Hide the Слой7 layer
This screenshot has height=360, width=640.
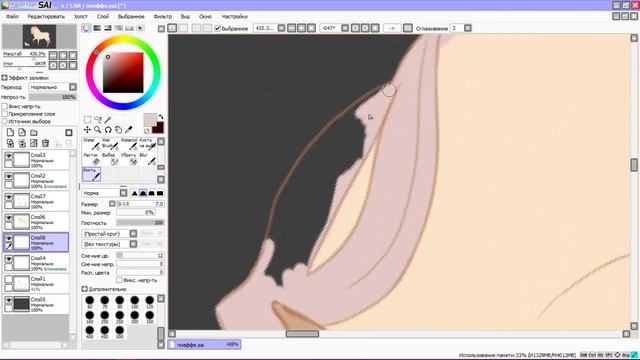point(8,197)
